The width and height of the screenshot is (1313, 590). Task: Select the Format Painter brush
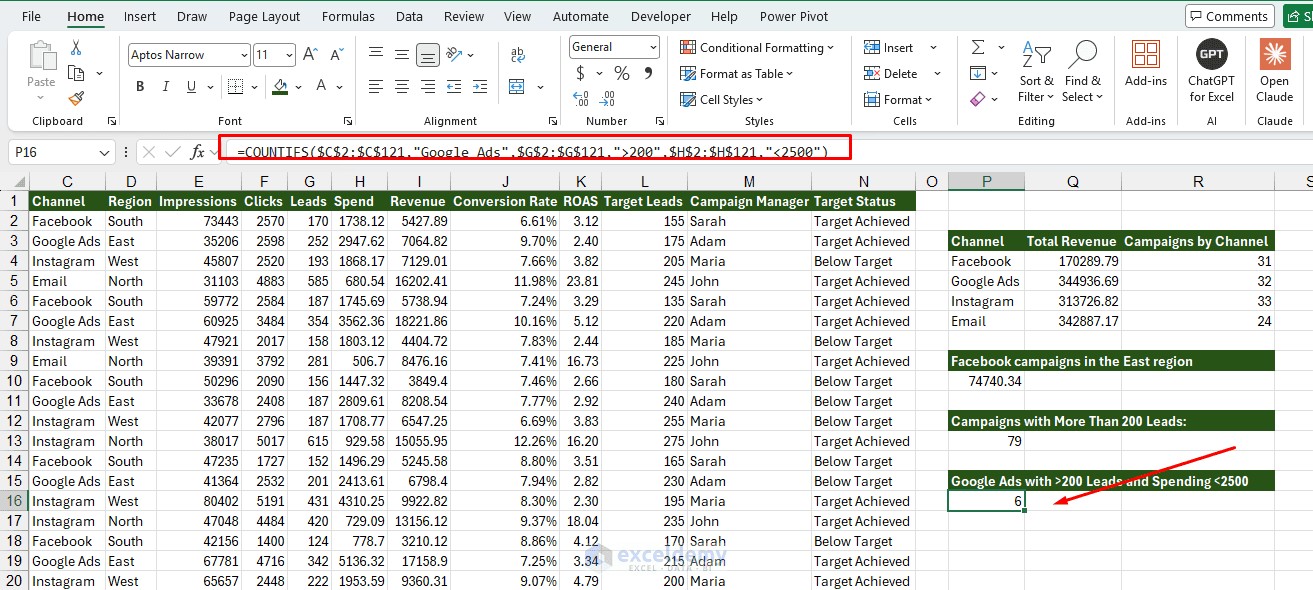[76, 98]
